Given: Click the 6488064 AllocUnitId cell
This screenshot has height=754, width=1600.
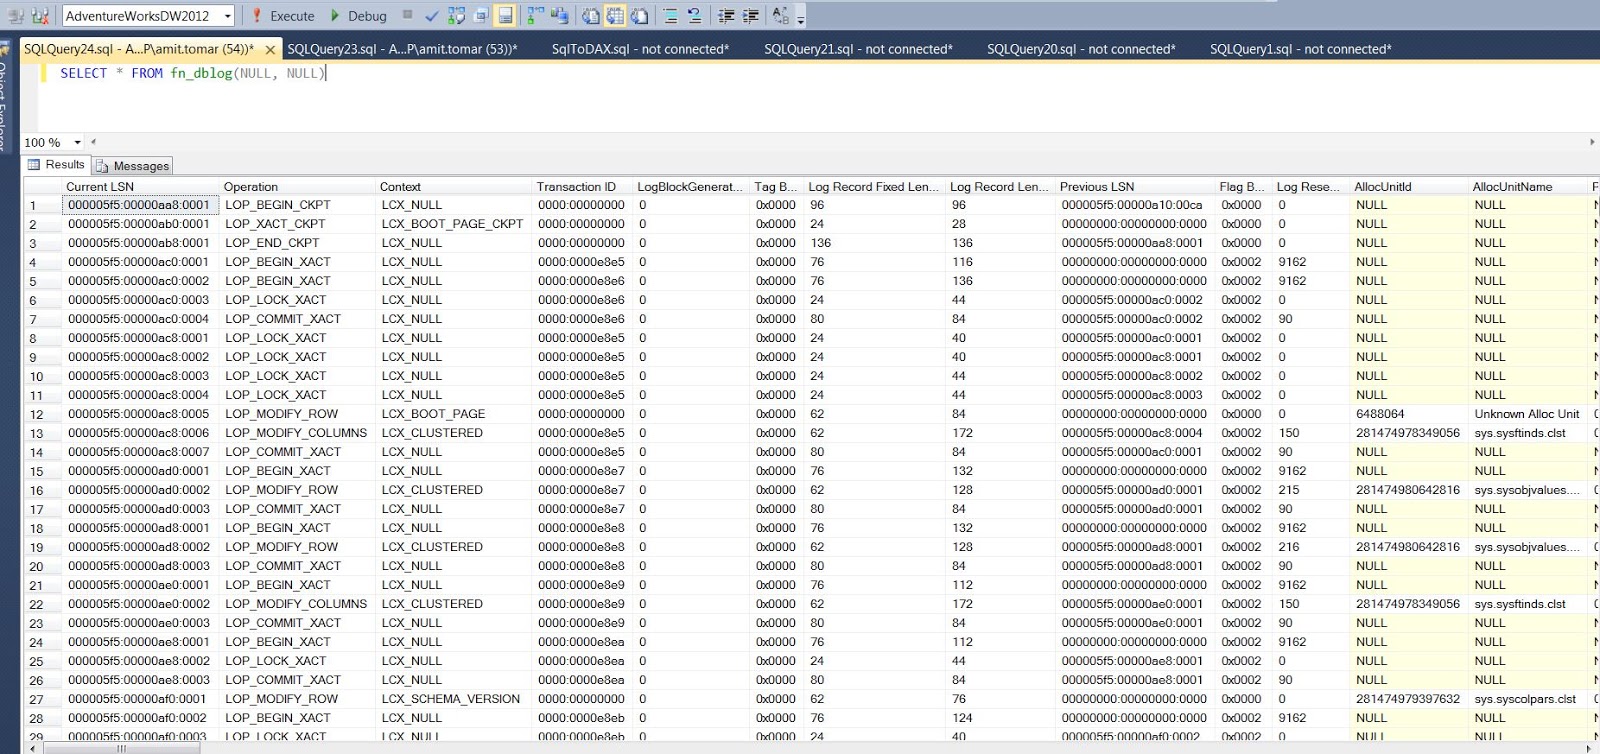Looking at the screenshot, I should point(1408,414).
